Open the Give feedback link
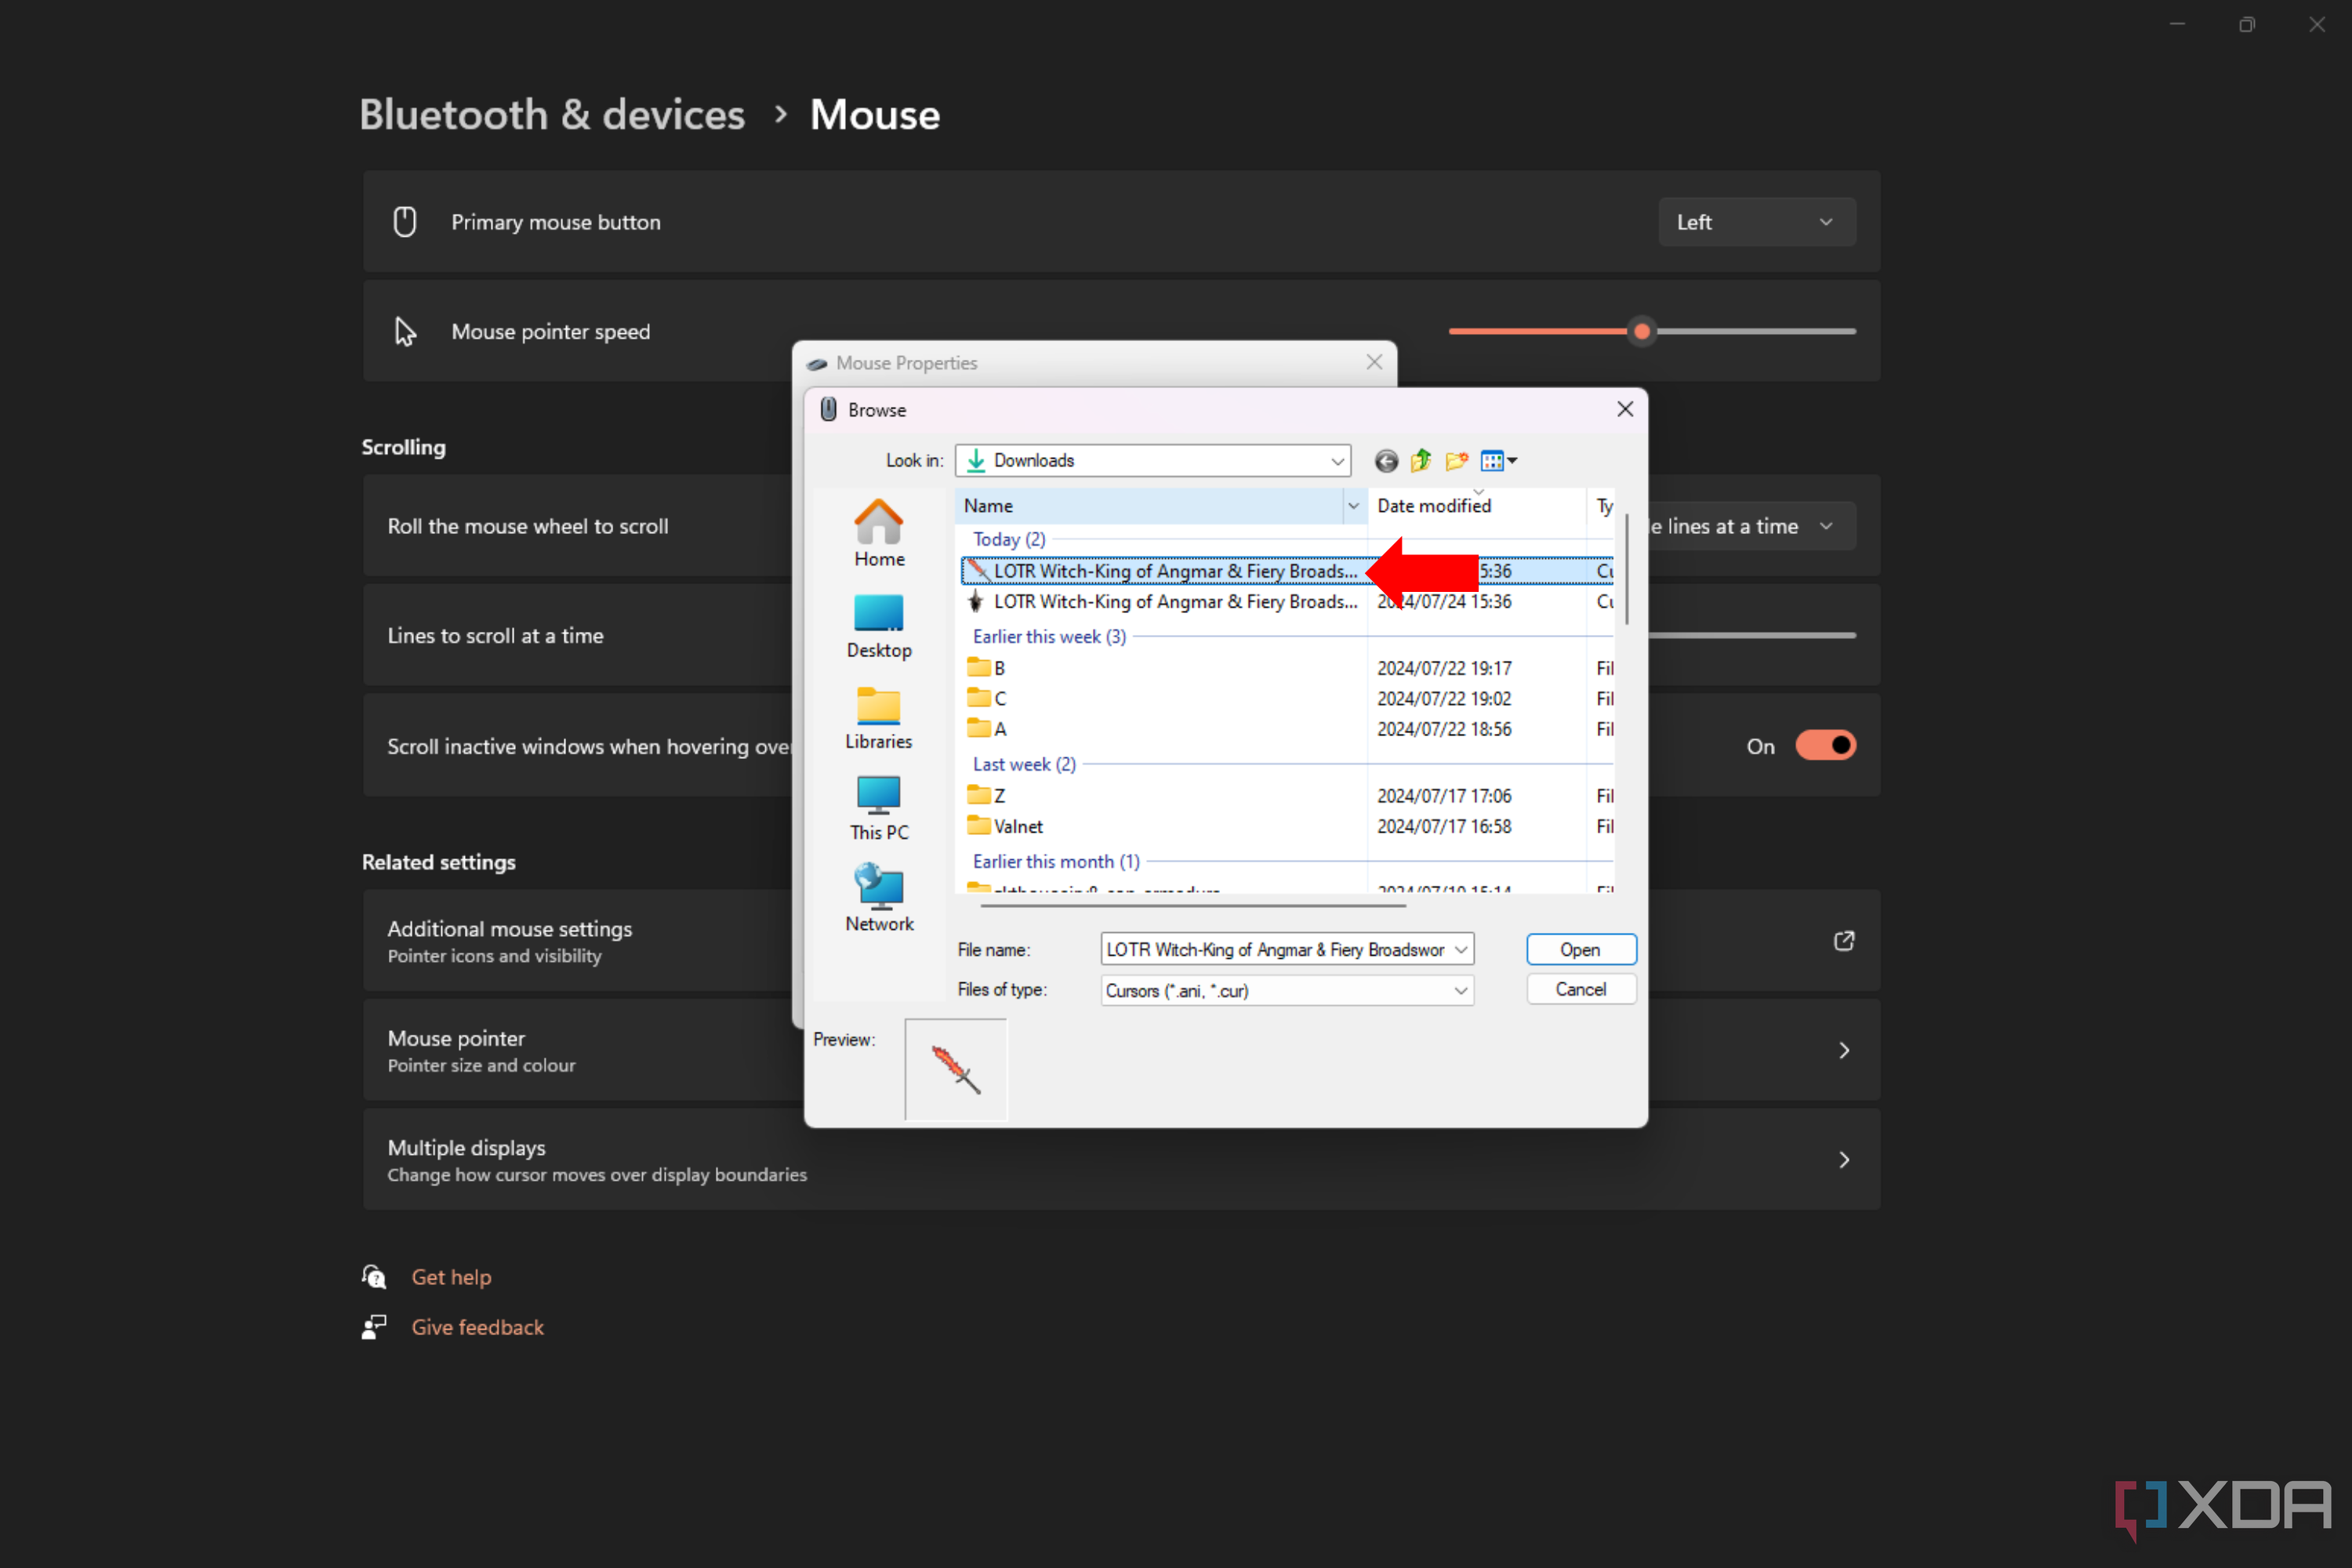 coord(477,1327)
